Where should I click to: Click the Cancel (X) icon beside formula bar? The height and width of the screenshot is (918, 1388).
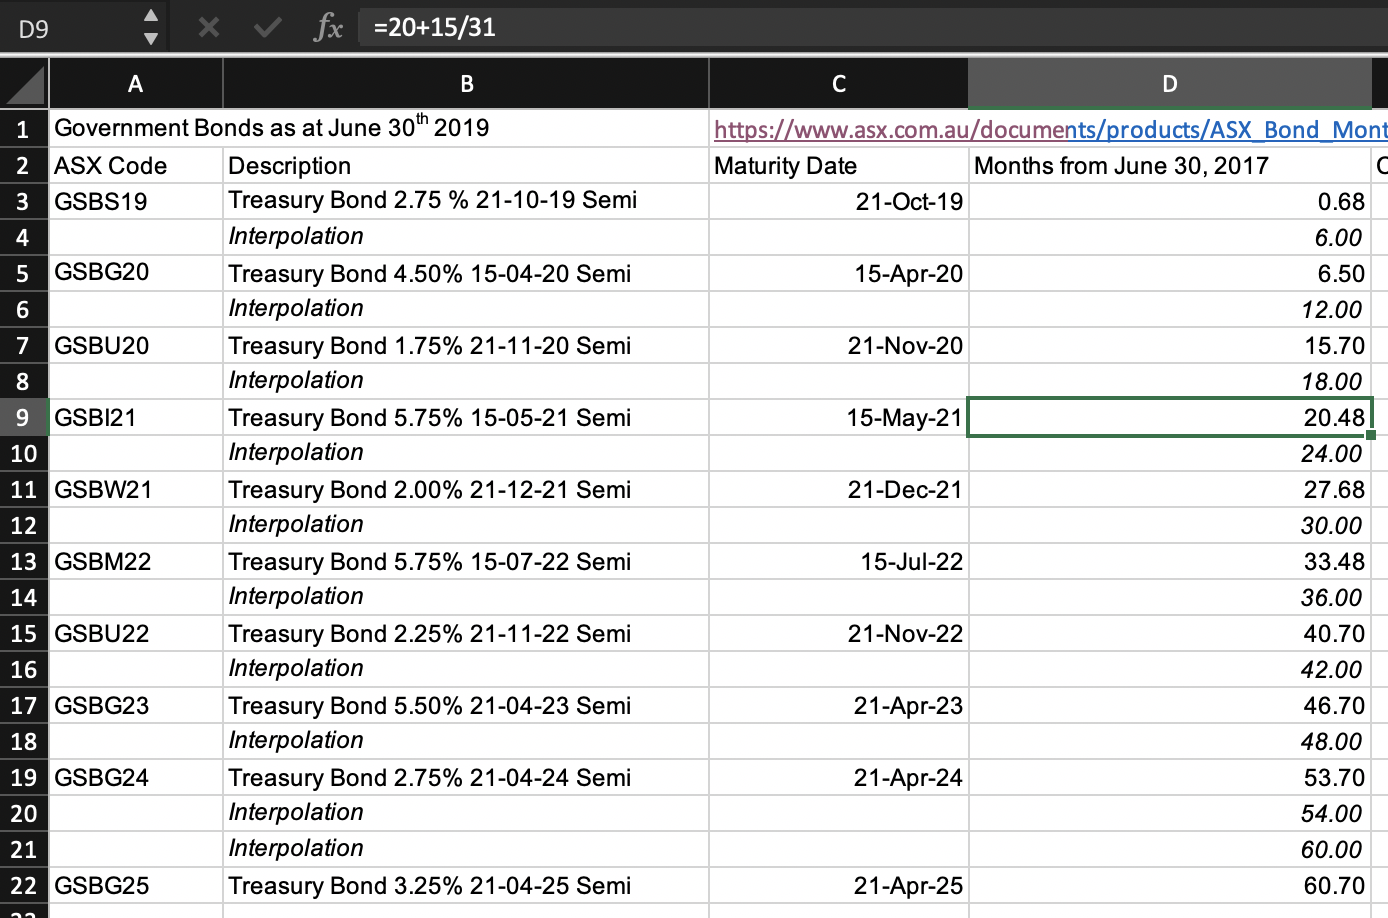[x=209, y=27]
